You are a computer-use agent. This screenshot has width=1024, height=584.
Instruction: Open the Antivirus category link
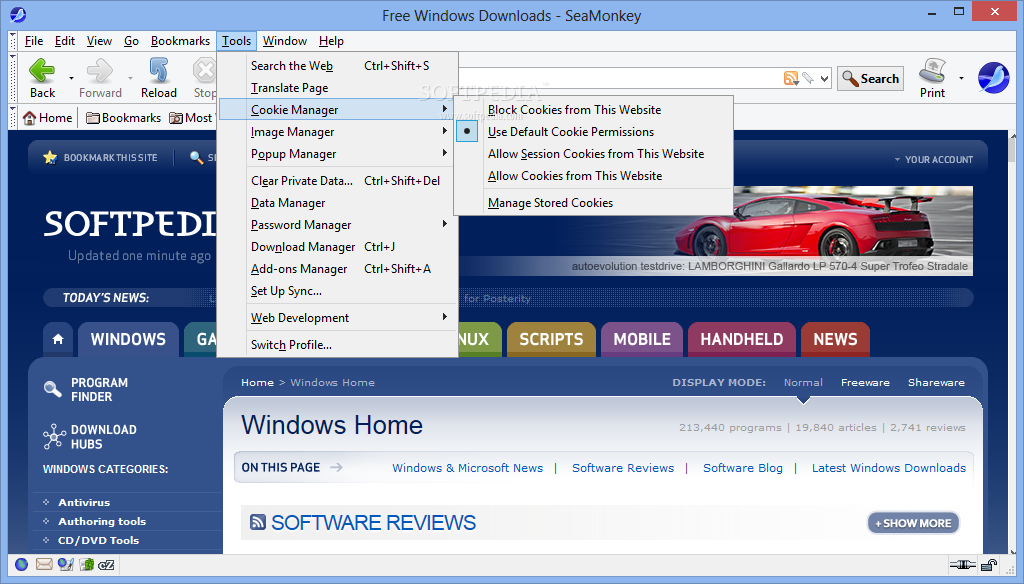click(x=84, y=502)
